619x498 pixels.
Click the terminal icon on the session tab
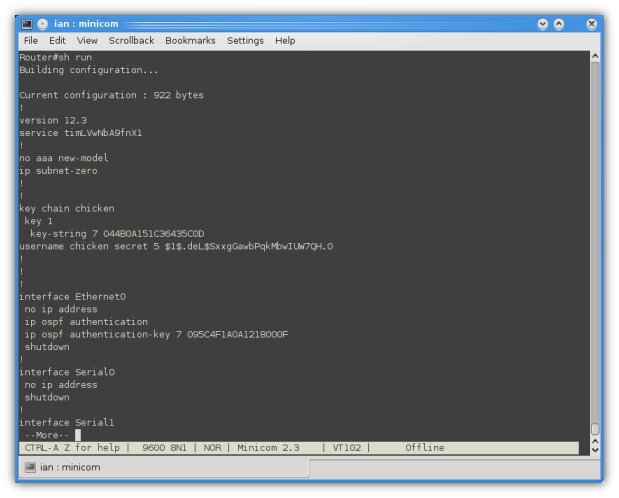point(30,467)
